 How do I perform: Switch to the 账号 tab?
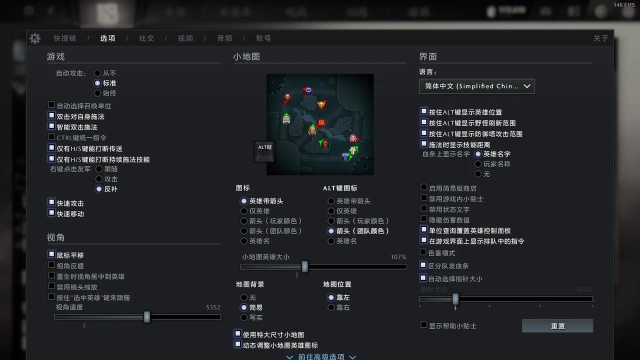click(263, 38)
